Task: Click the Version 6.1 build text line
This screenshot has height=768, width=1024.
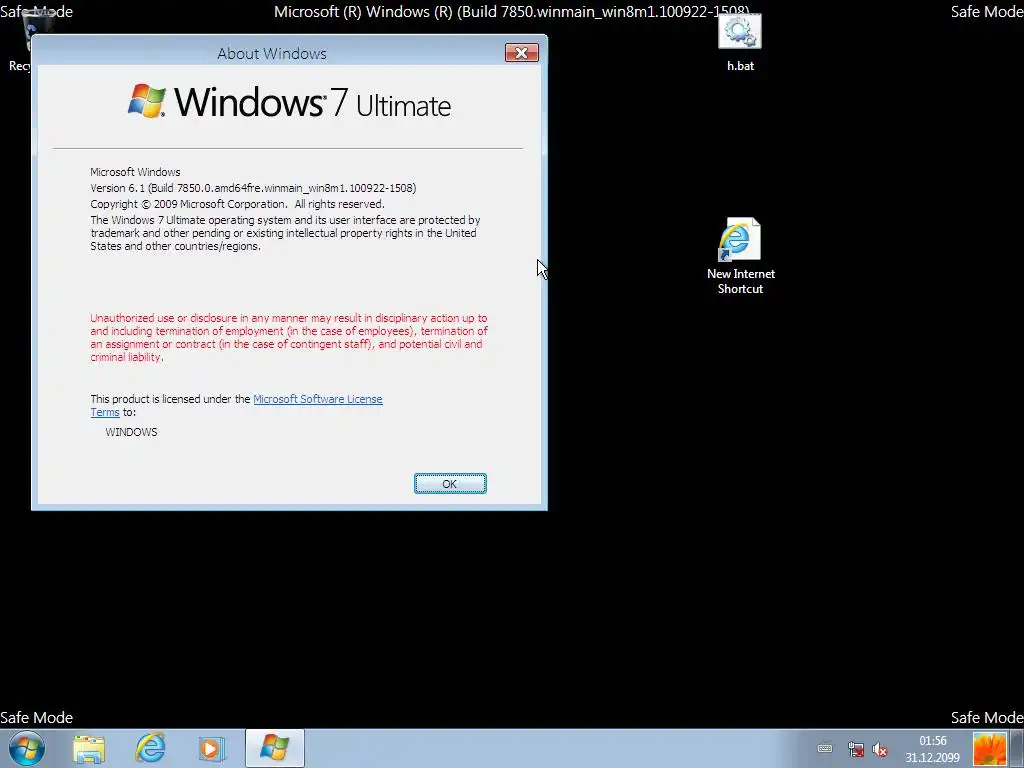Action: [x=253, y=188]
